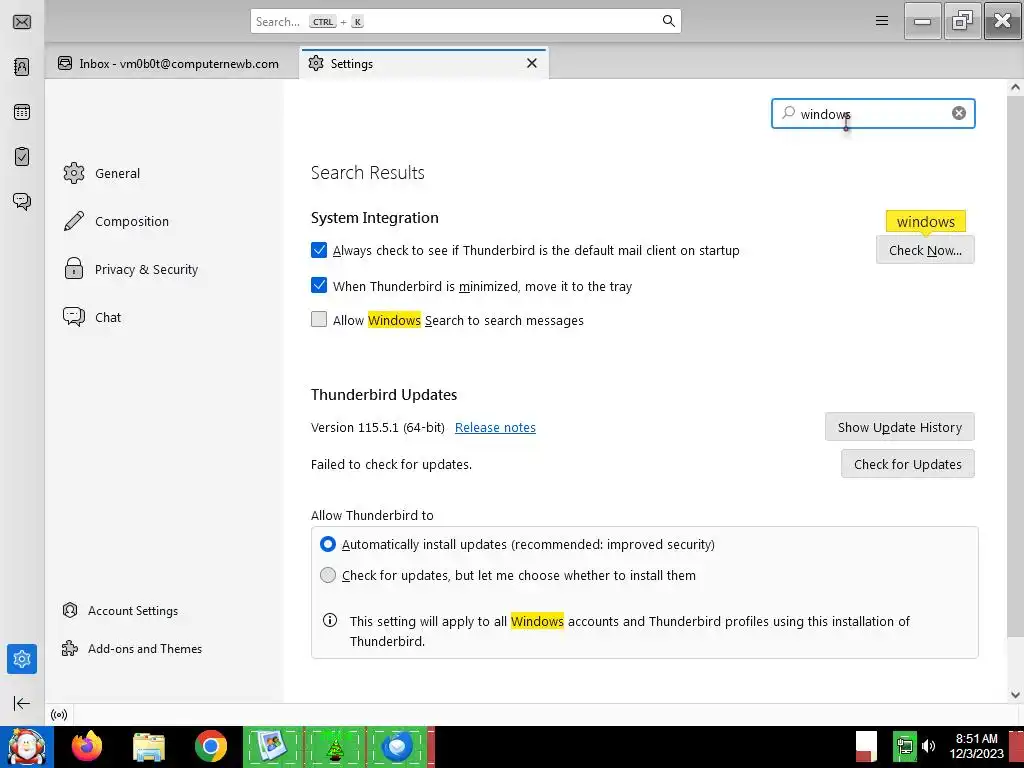Open Account Settings
The width and height of the screenshot is (1024, 768).
pyautogui.click(x=120, y=611)
